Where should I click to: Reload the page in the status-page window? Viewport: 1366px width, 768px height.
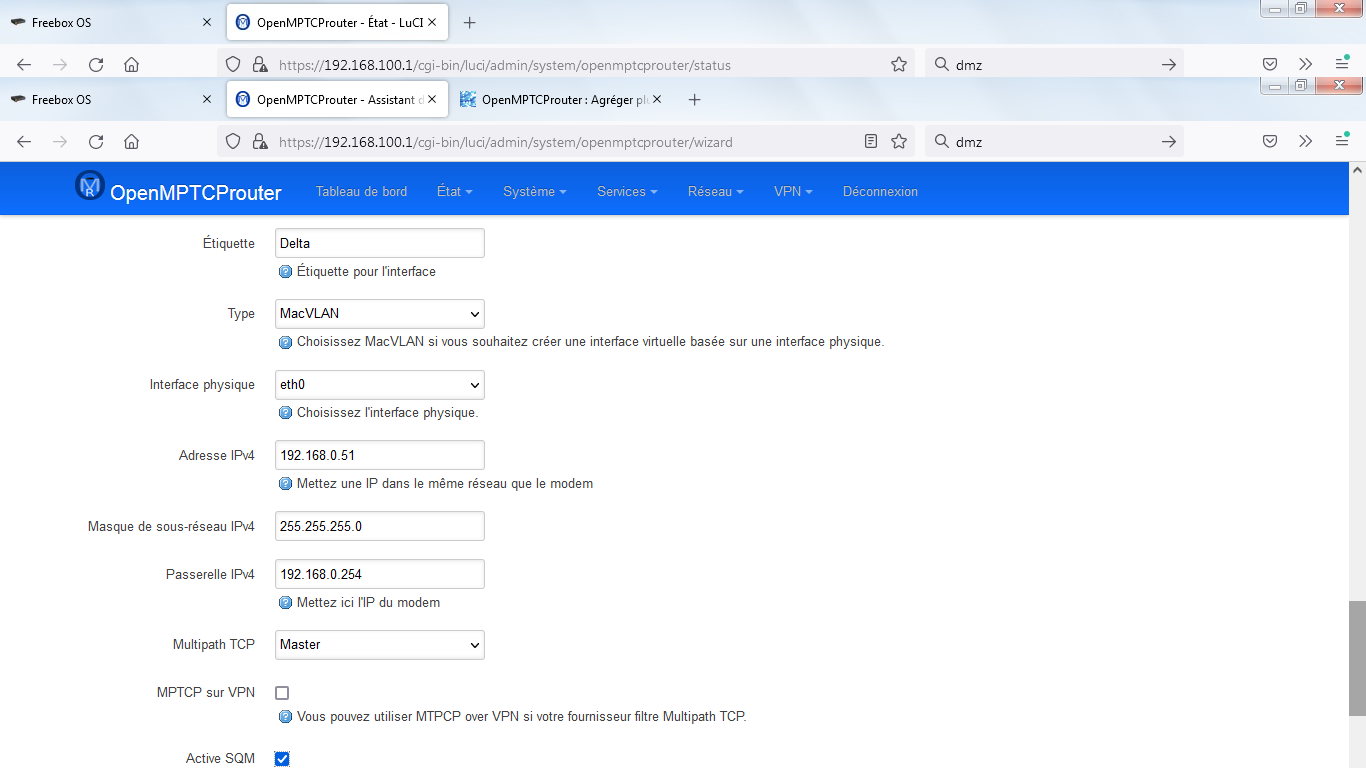click(x=96, y=65)
